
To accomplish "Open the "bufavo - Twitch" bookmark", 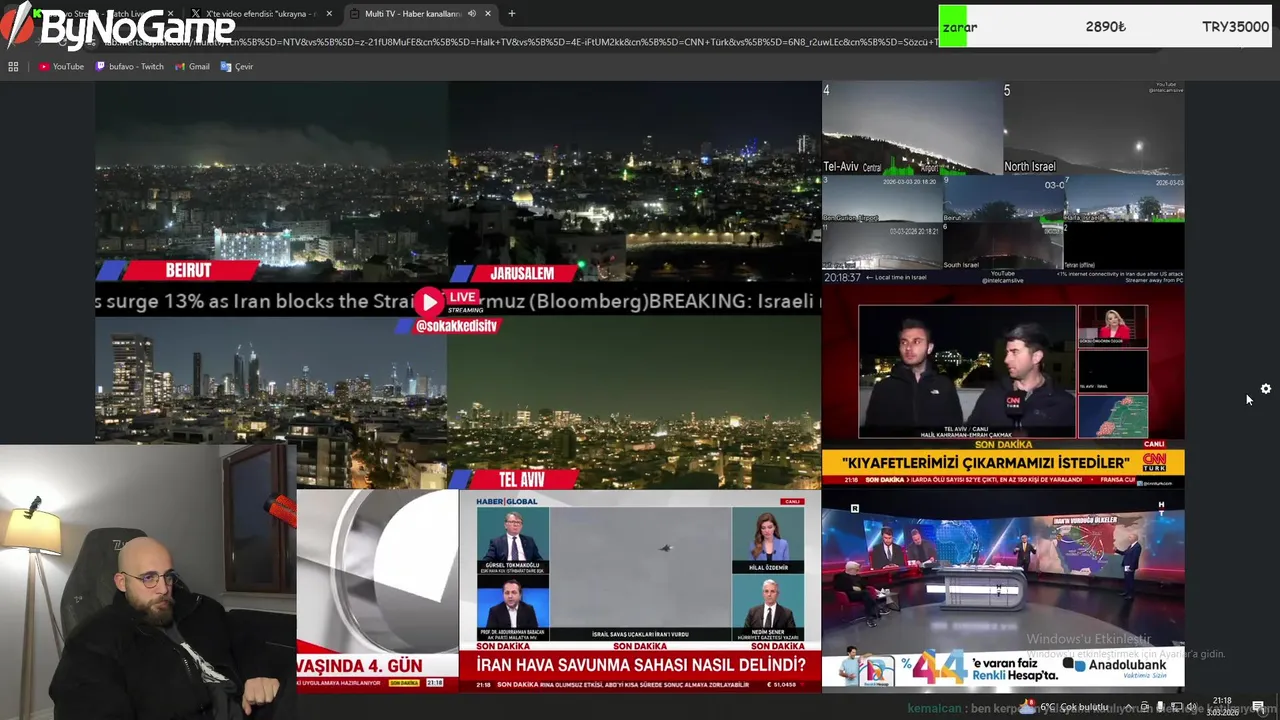I will [x=130, y=67].
